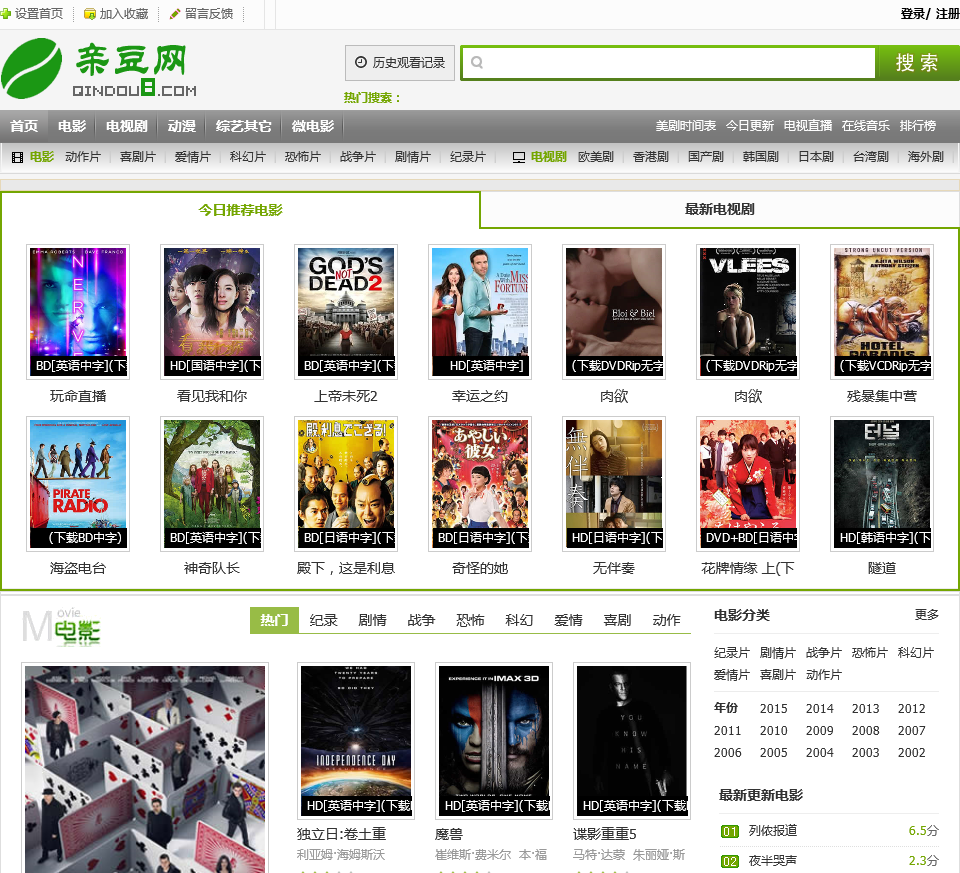The width and height of the screenshot is (960, 873).
Task: Filter movies by year 2002
Action: [912, 752]
